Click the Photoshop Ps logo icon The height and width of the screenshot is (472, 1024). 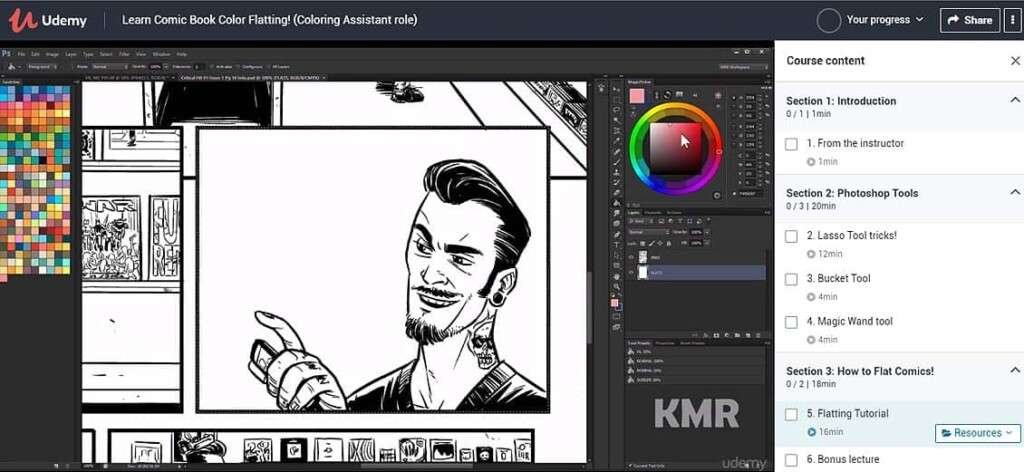click(x=7, y=54)
